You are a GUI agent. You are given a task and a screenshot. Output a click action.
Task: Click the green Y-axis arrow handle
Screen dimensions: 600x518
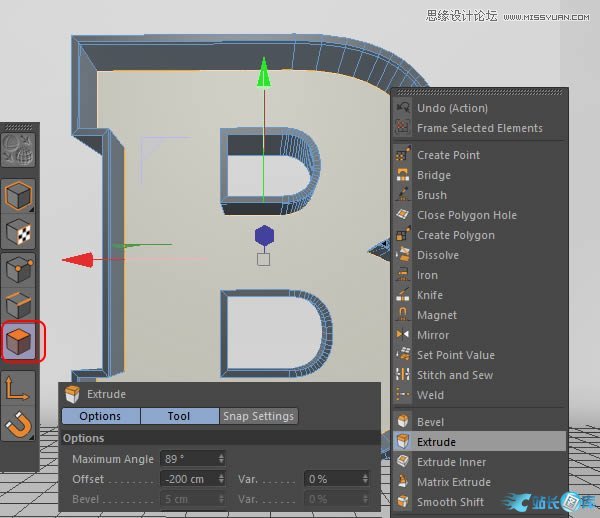(264, 72)
